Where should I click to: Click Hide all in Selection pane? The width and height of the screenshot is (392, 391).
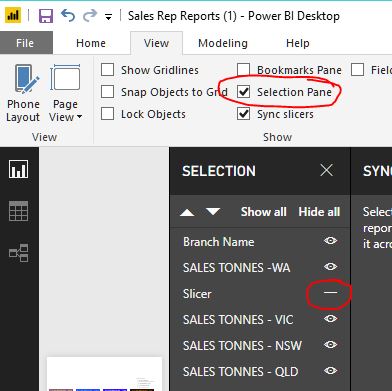319,212
